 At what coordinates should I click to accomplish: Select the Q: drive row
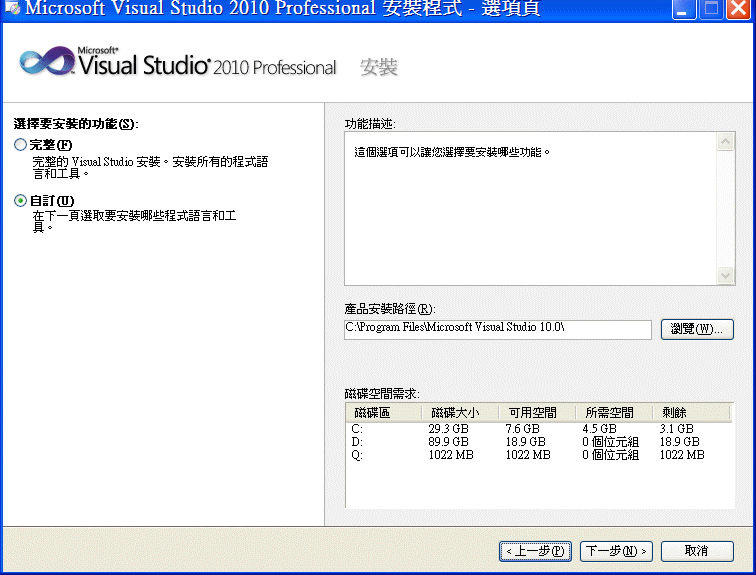pyautogui.click(x=539, y=455)
